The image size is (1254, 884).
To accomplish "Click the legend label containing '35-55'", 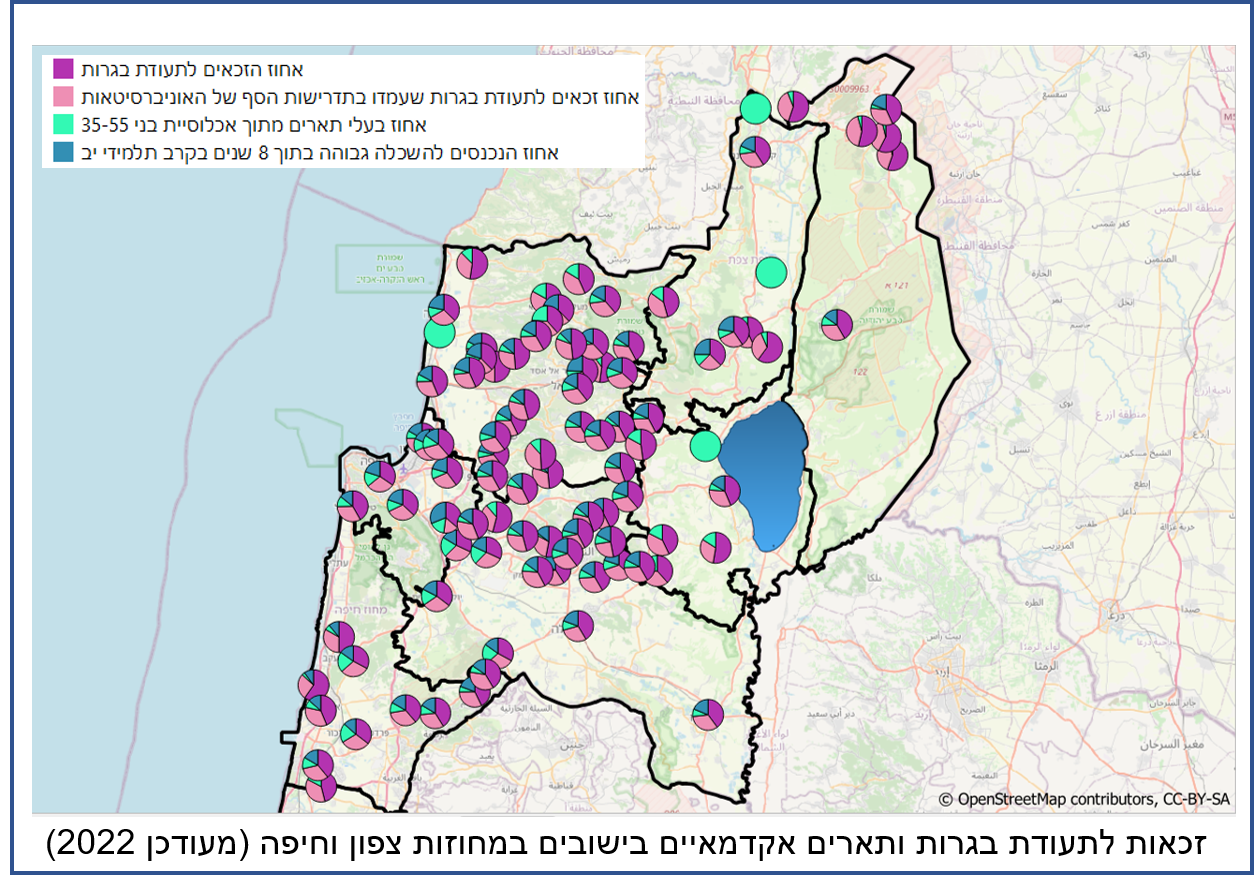I will click(254, 125).
